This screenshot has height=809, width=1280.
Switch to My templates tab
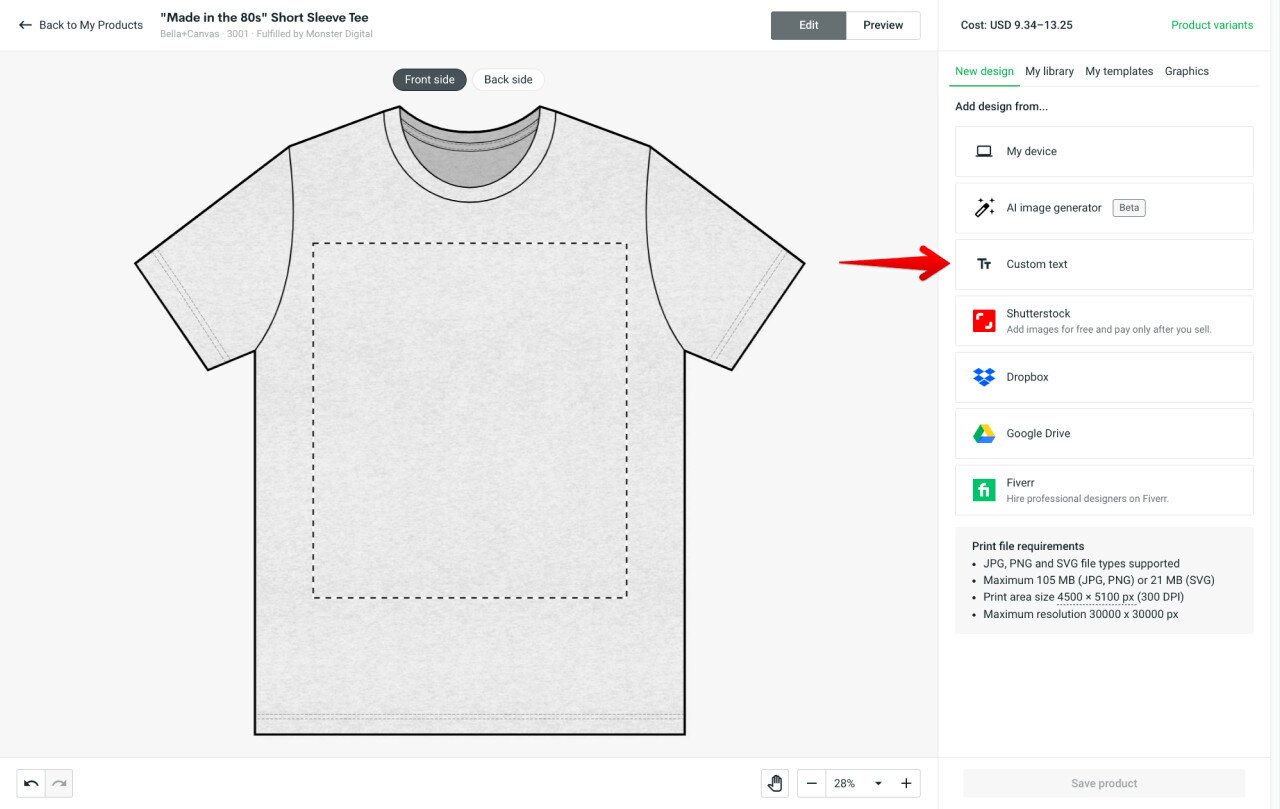[1119, 71]
